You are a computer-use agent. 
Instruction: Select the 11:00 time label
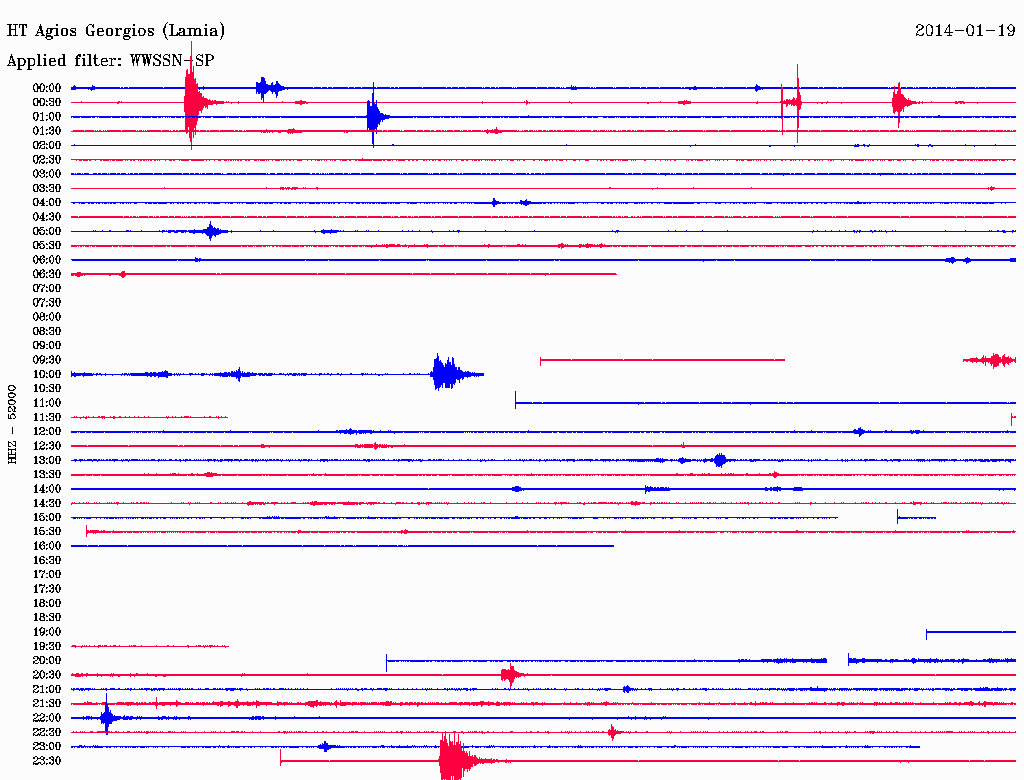pyautogui.click(x=46, y=403)
